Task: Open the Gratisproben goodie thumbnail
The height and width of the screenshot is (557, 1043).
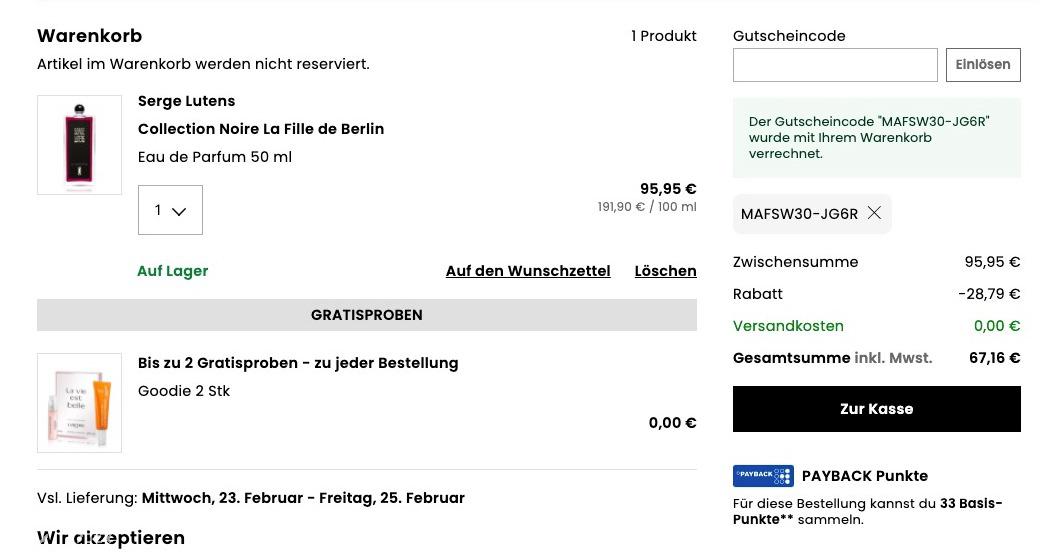Action: coord(79,403)
